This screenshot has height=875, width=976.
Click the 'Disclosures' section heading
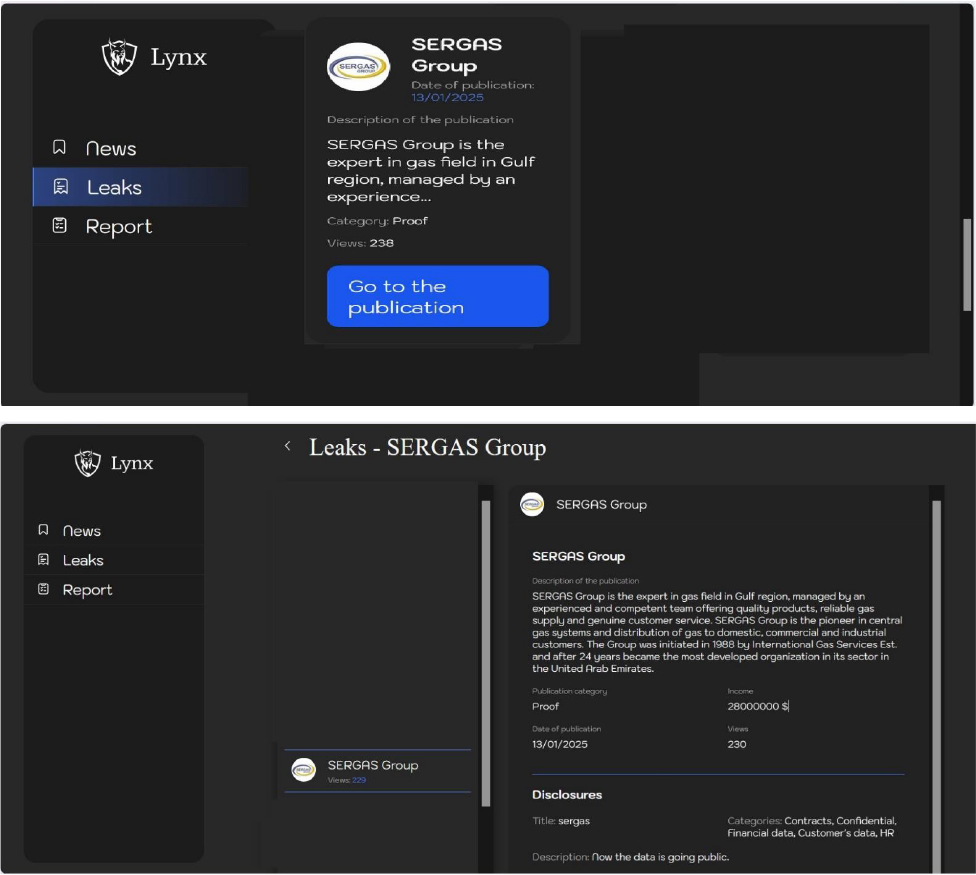click(567, 795)
